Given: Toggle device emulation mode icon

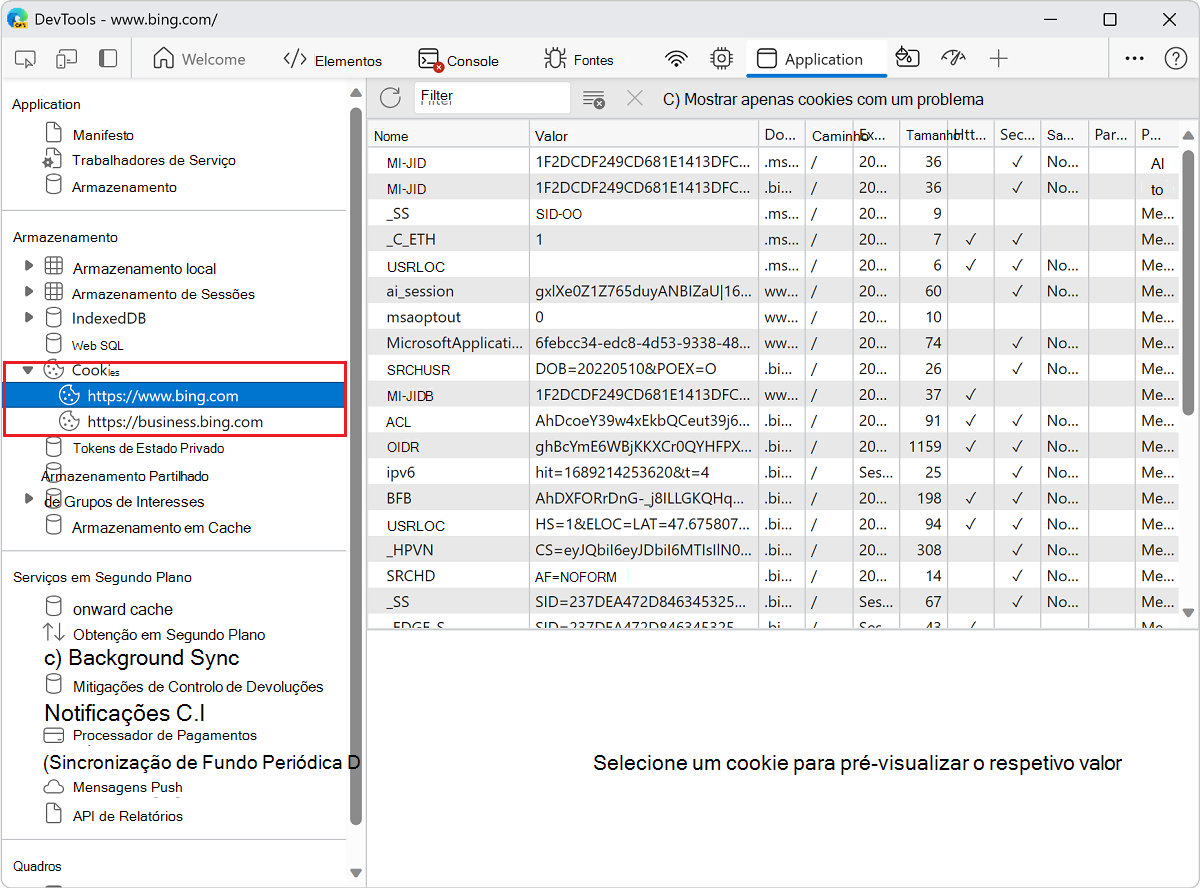Looking at the screenshot, I should (67, 59).
